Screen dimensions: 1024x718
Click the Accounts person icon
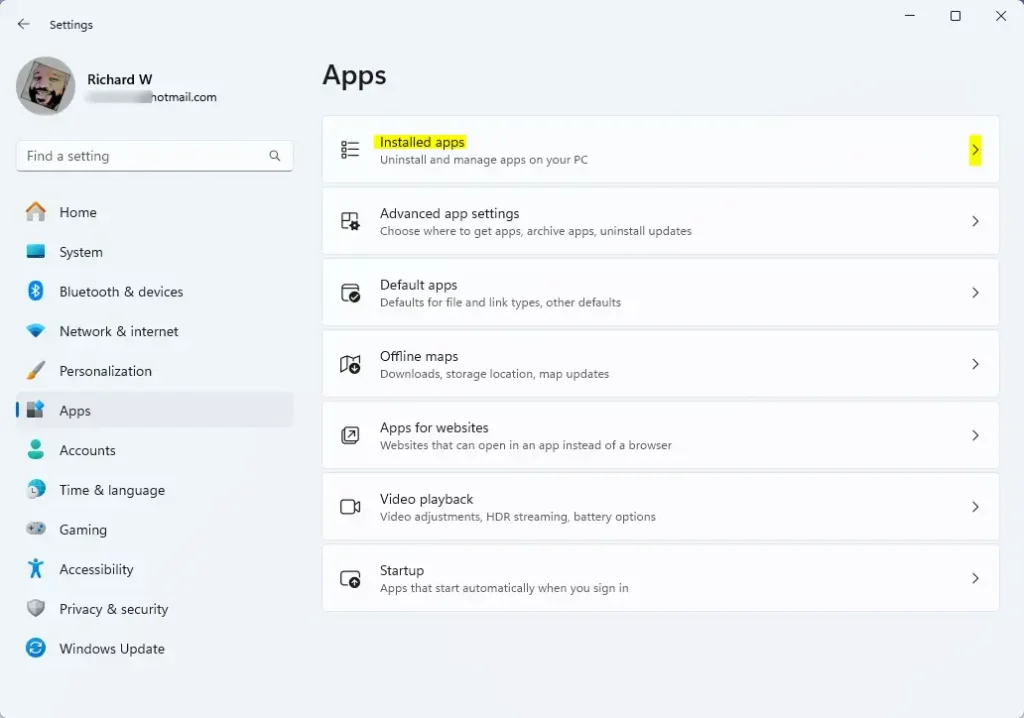(36, 449)
